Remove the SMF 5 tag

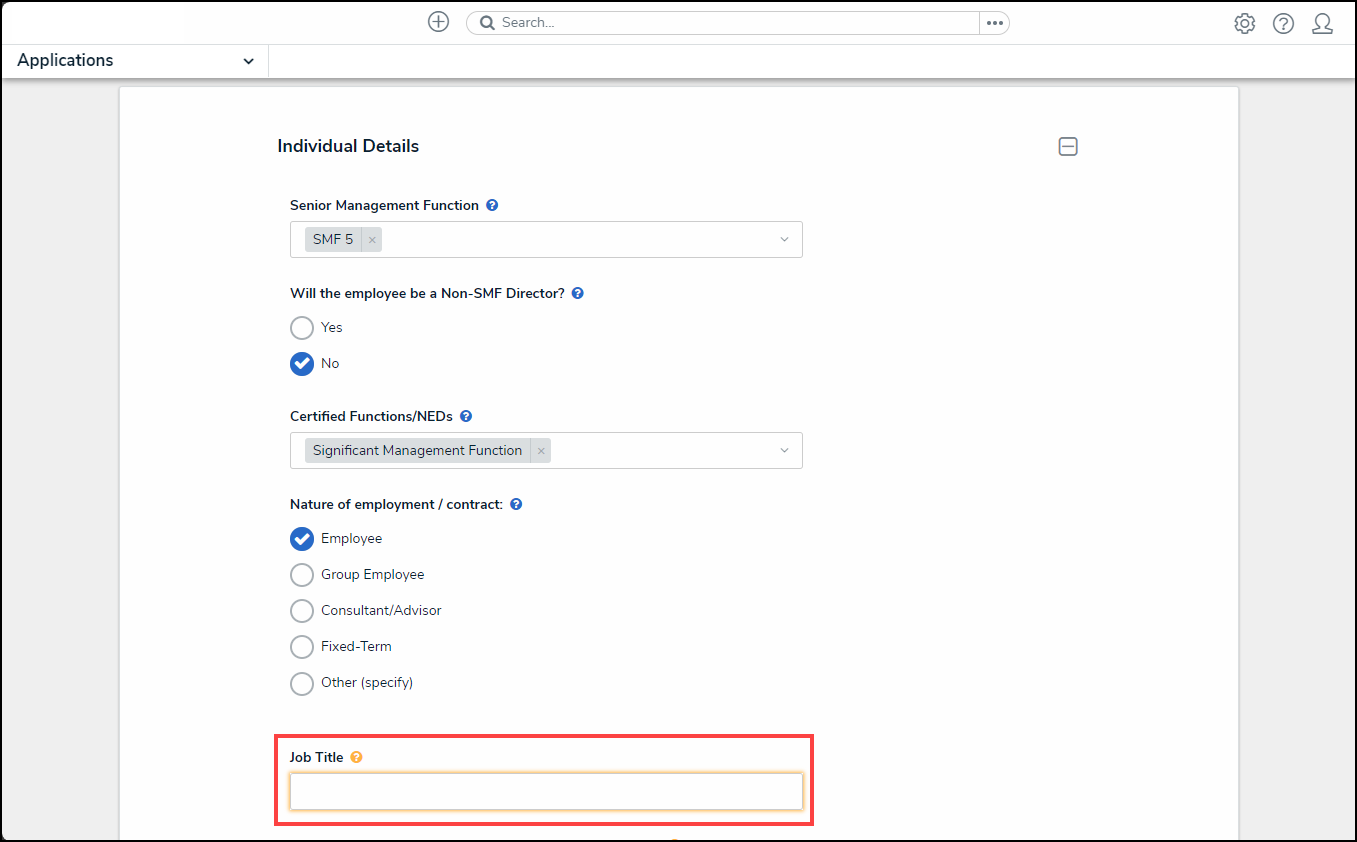click(x=372, y=240)
